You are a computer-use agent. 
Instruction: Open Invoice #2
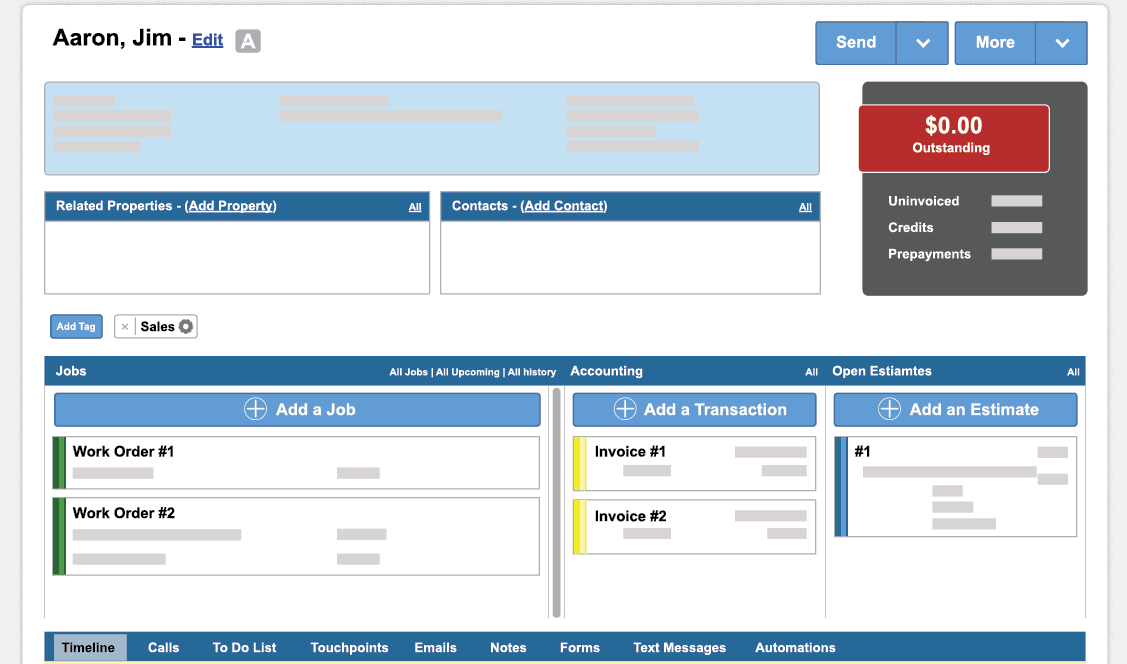point(694,527)
